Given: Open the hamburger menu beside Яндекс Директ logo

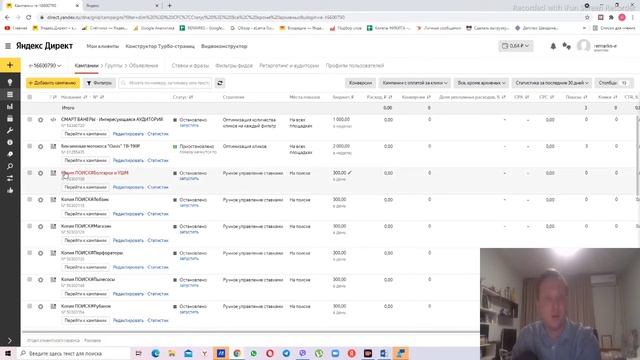Looking at the screenshot, I should click(8, 46).
